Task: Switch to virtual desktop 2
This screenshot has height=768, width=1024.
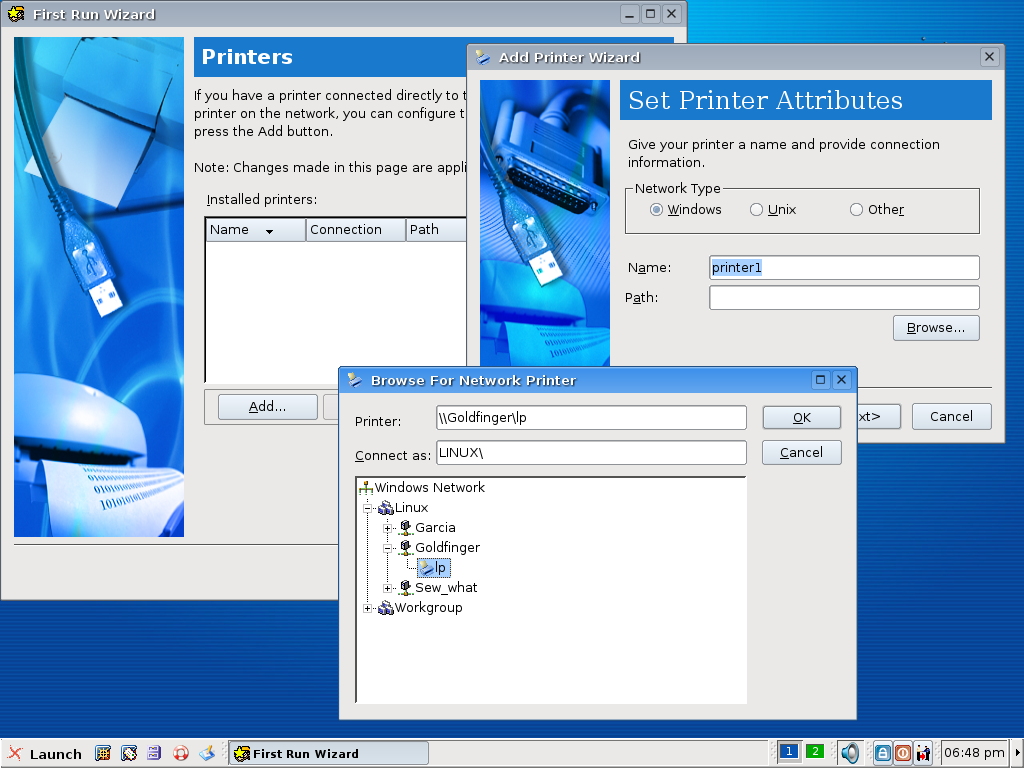Action: click(815, 752)
